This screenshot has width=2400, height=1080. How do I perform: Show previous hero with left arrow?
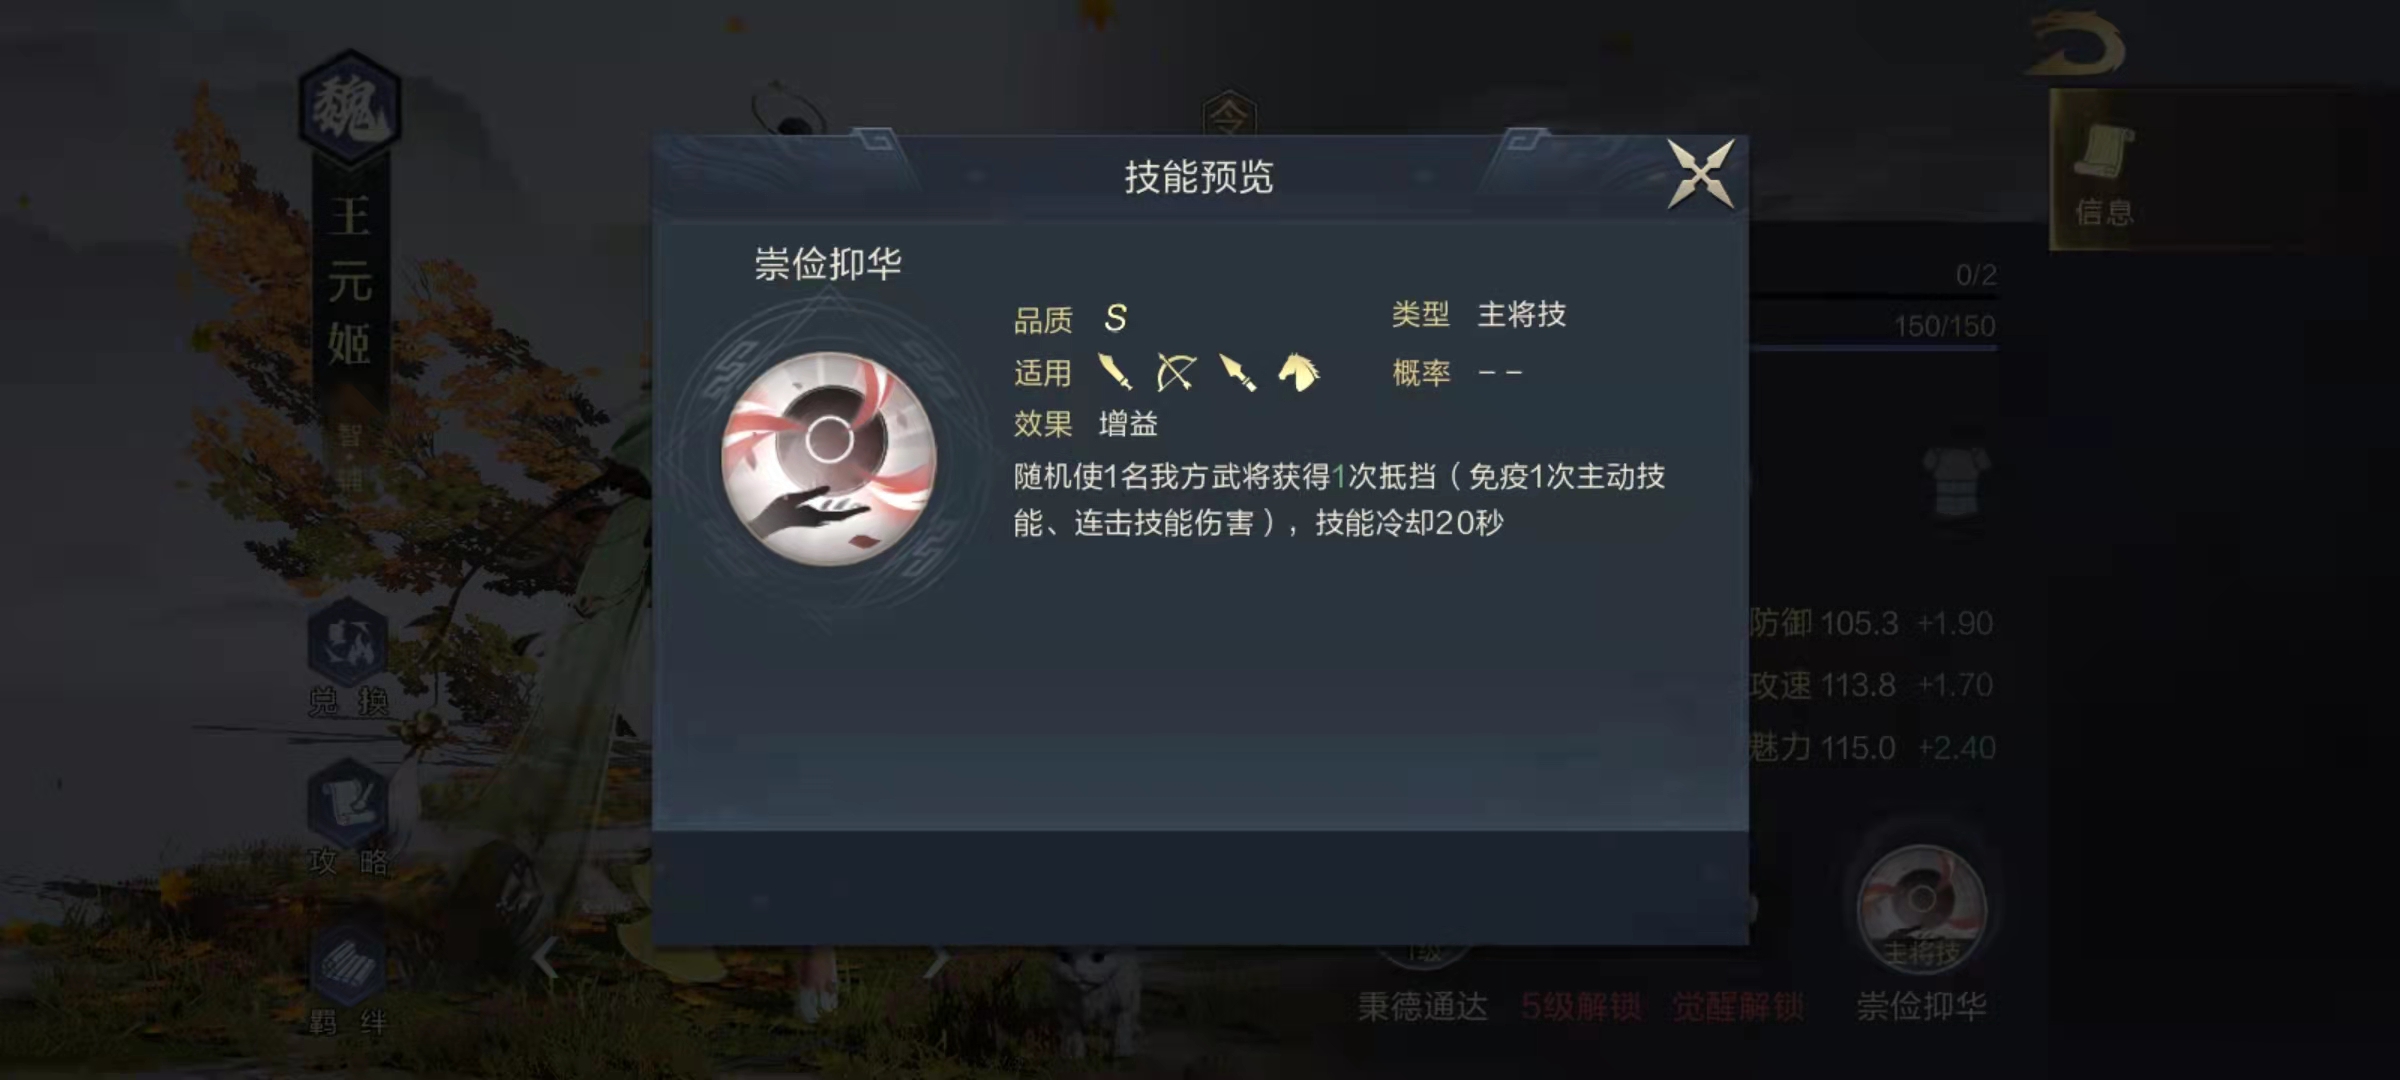click(x=545, y=958)
